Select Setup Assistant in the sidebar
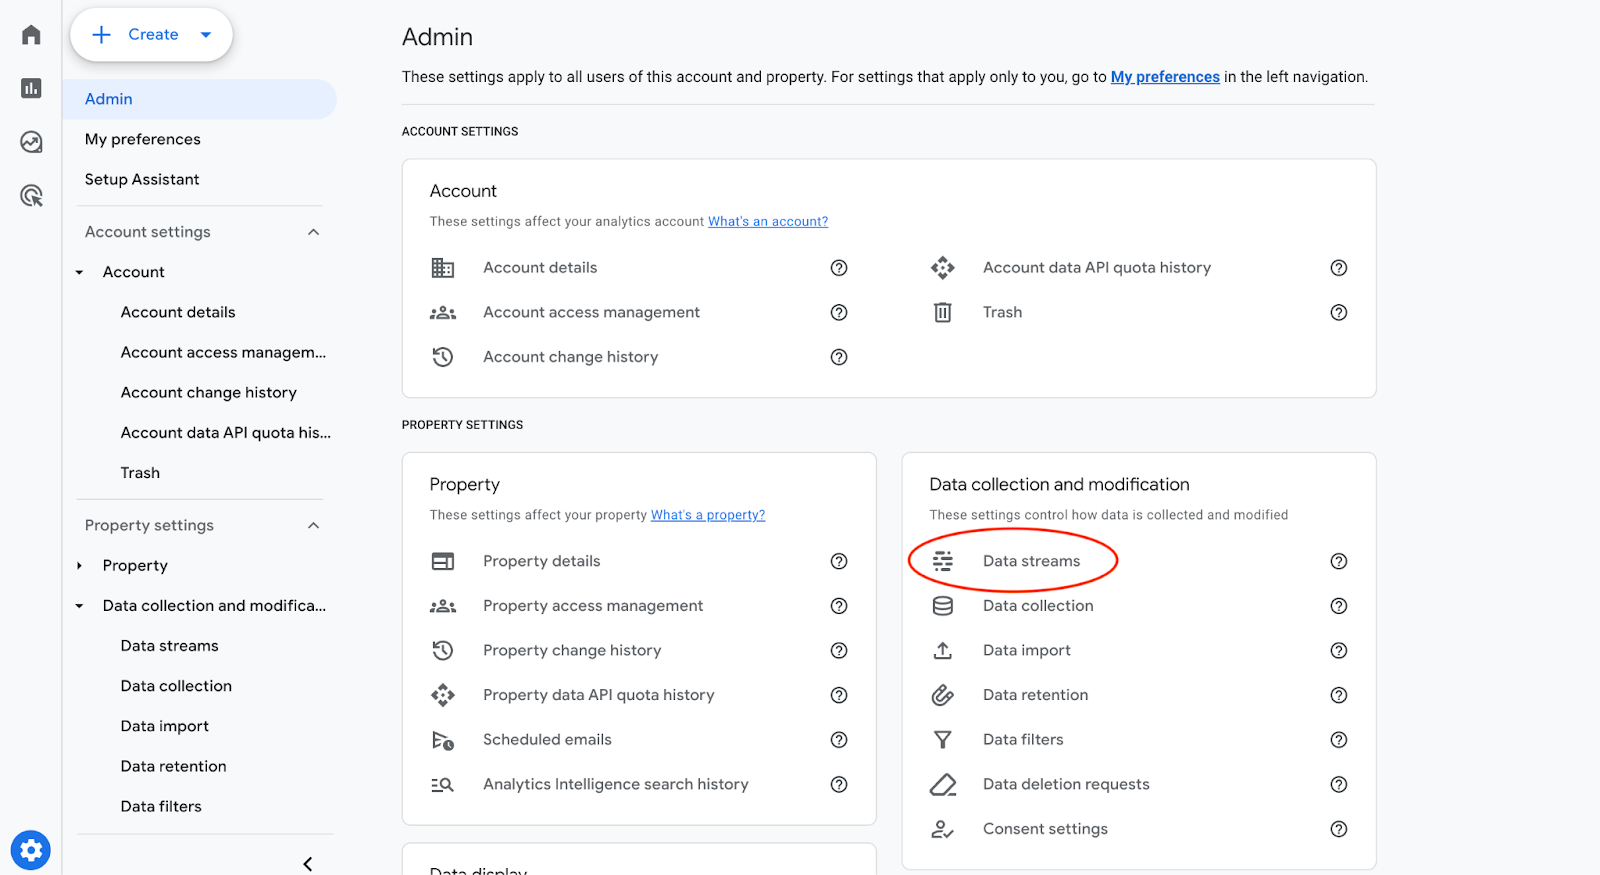1600x875 pixels. 142,179
